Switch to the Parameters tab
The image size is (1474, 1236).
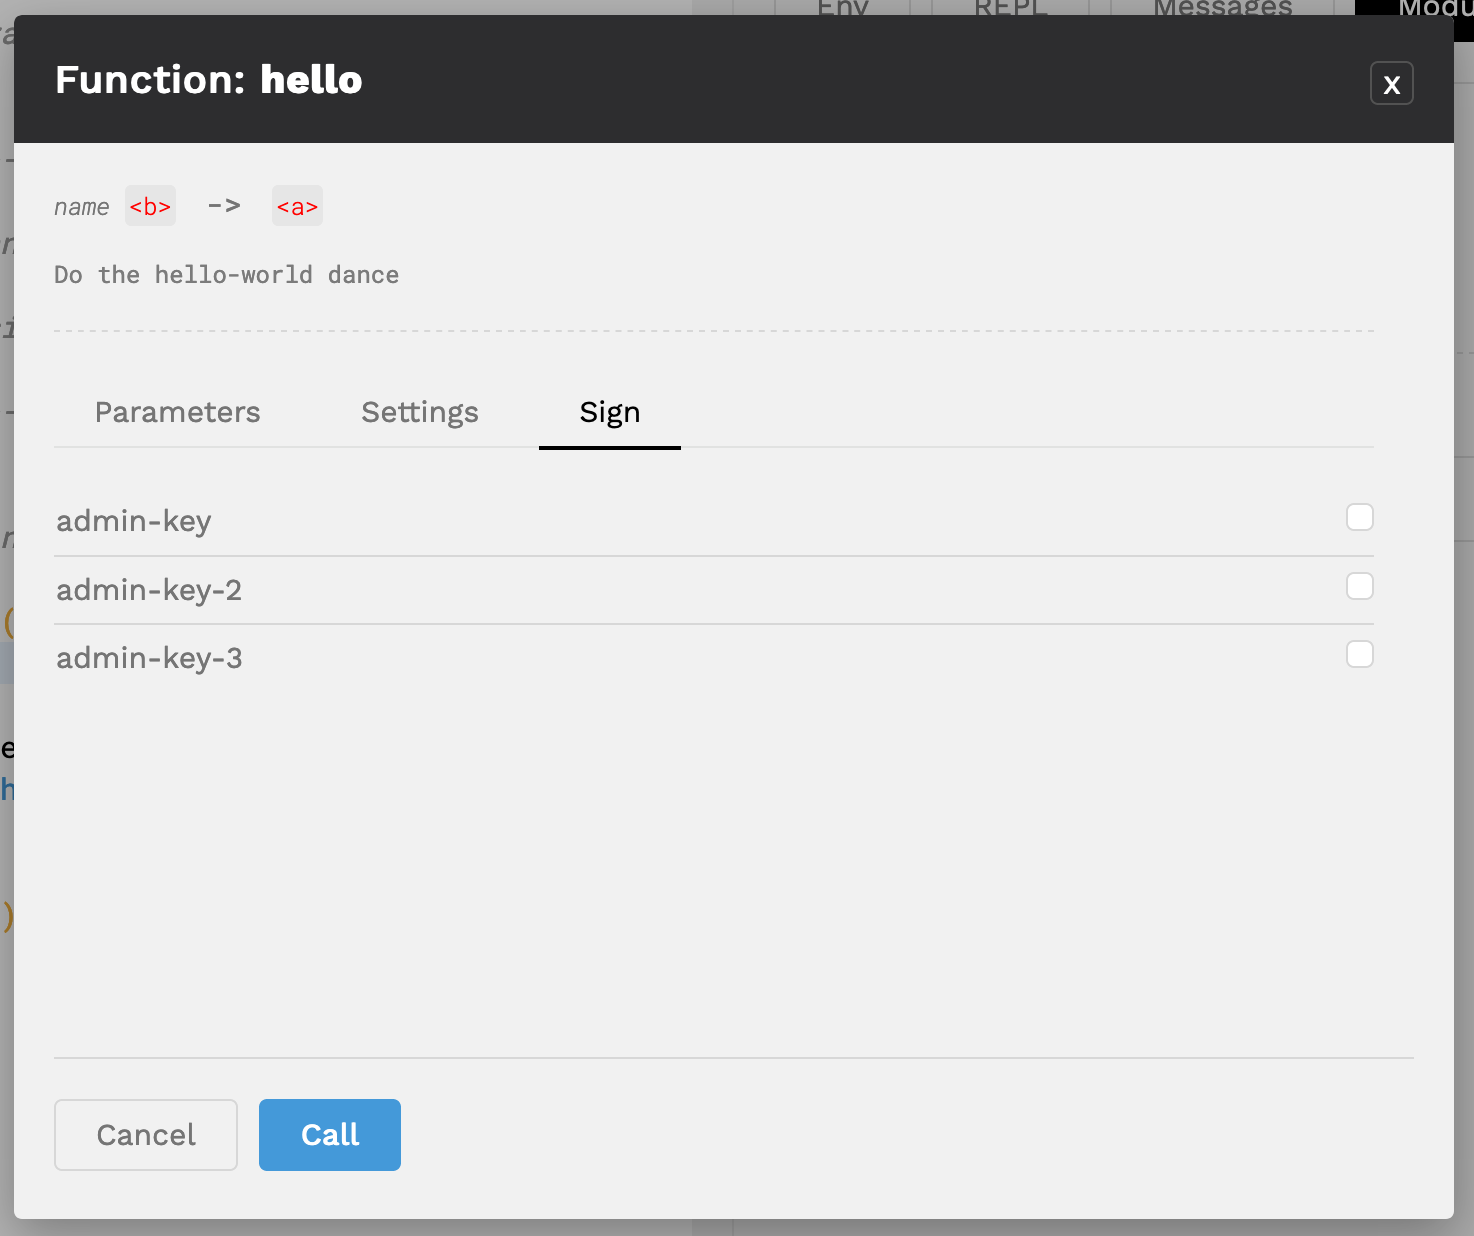177,412
